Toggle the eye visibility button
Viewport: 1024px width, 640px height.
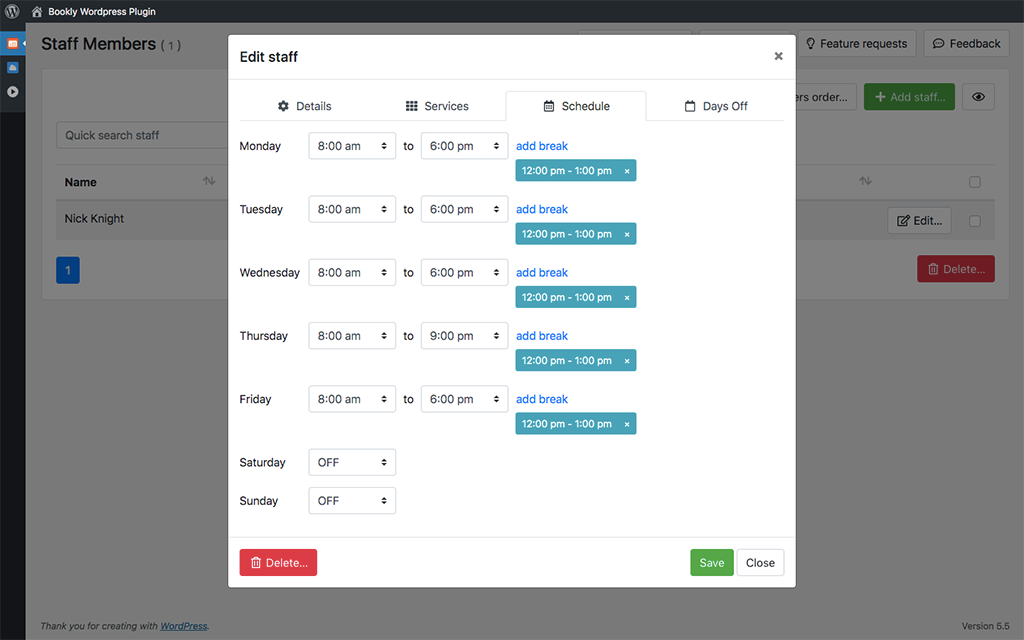click(x=978, y=97)
